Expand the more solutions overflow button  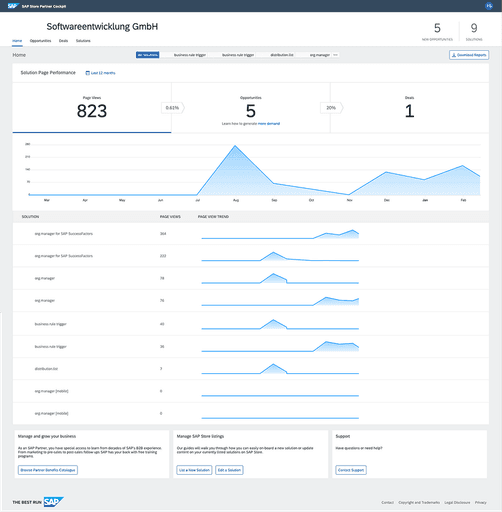point(335,55)
